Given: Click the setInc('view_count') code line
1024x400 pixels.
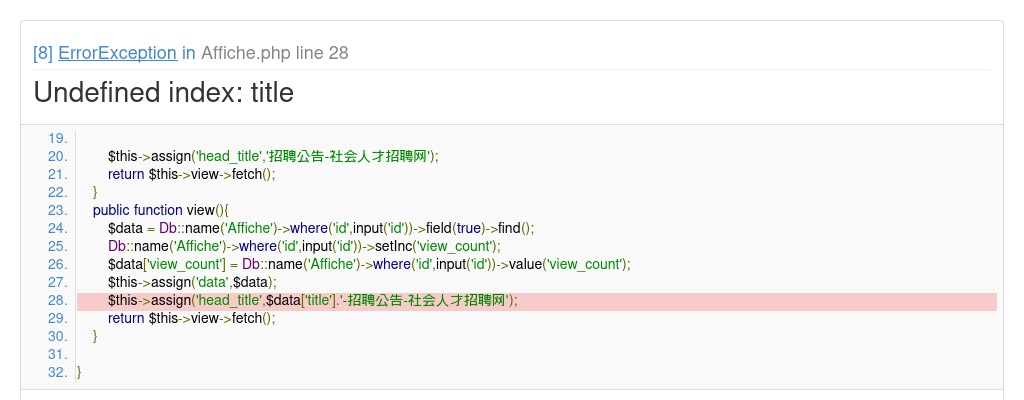Looking at the screenshot, I should (x=304, y=246).
